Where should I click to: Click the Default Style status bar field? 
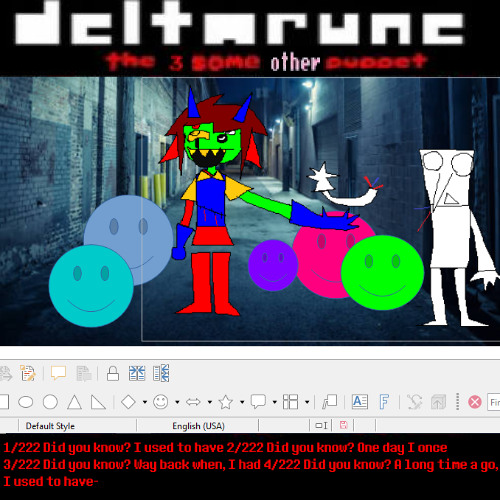(x=77, y=426)
